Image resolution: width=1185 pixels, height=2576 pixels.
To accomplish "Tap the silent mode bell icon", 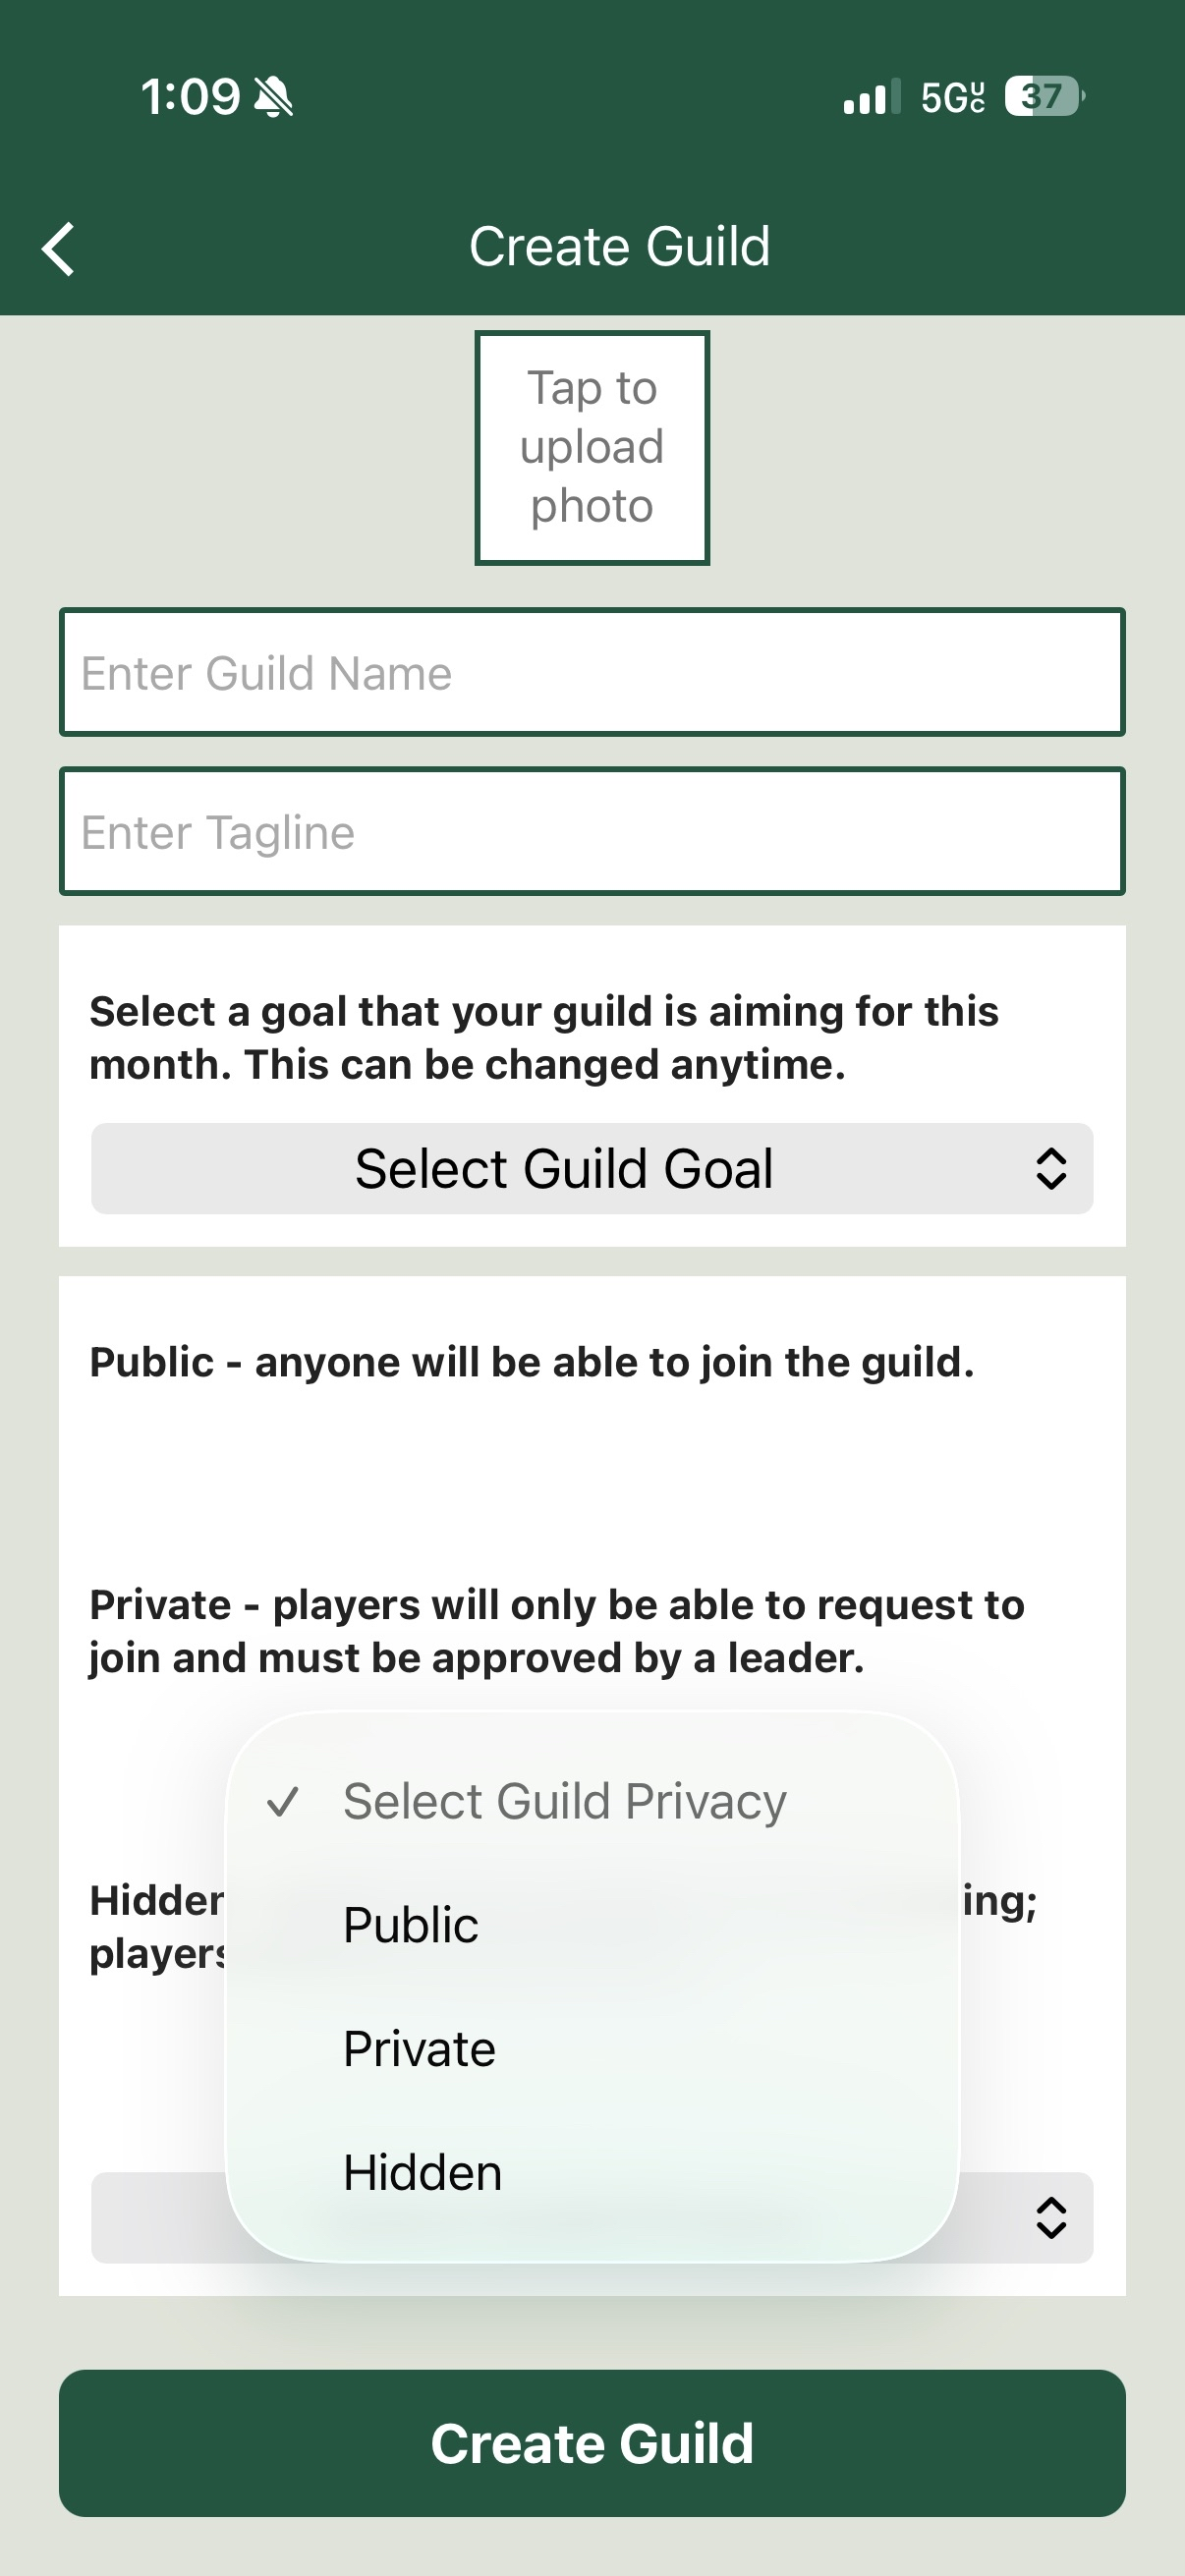I will (x=273, y=98).
